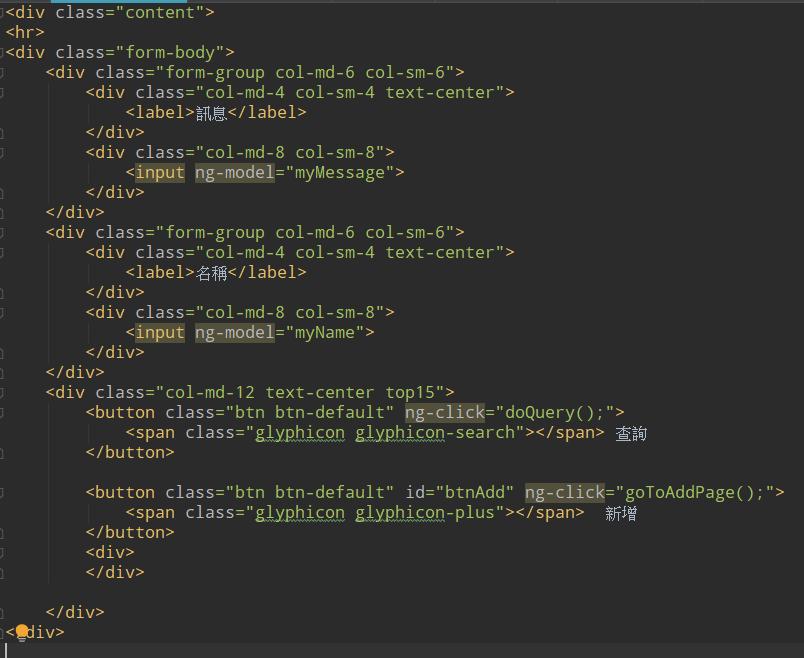
Task: Click ng-click attribute on the doQuery line
Action: tap(445, 412)
